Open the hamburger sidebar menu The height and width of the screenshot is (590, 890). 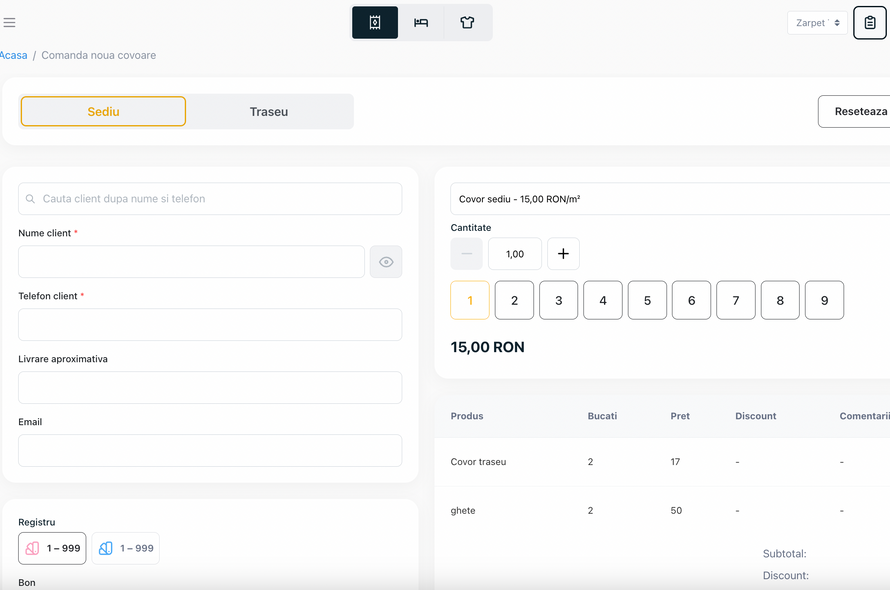(x=9, y=23)
